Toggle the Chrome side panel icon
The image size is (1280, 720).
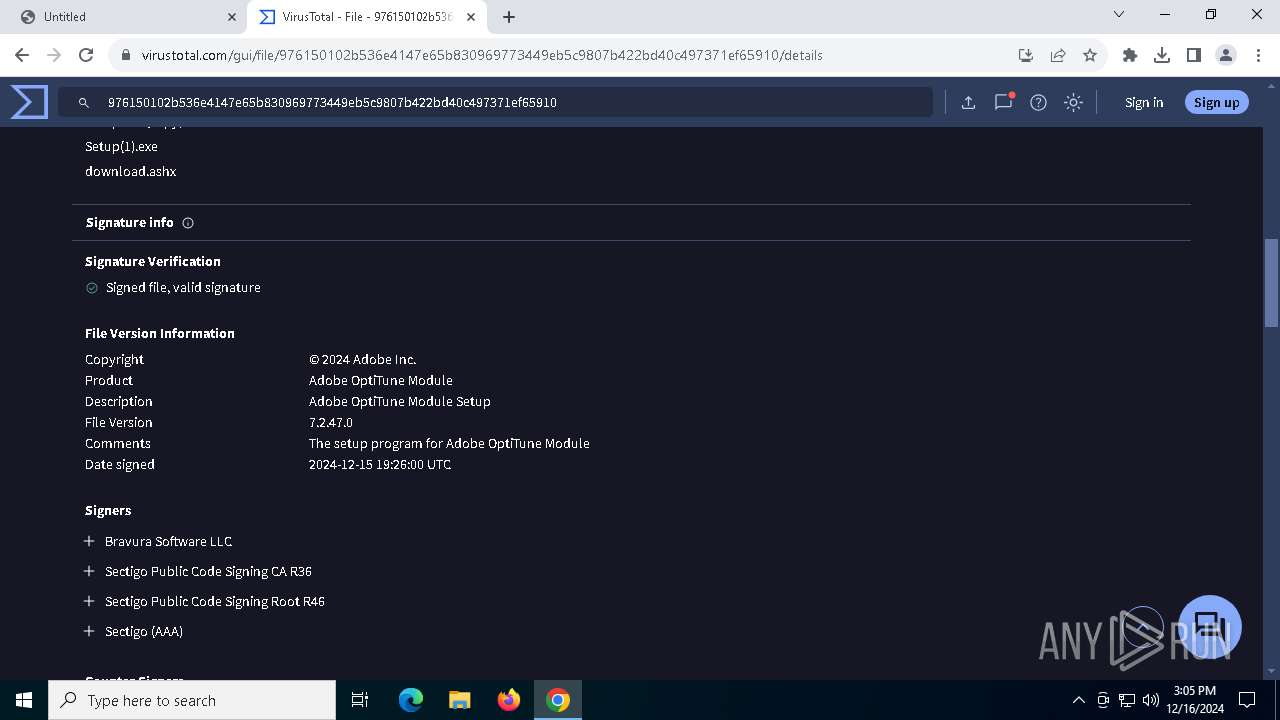click(x=1194, y=55)
